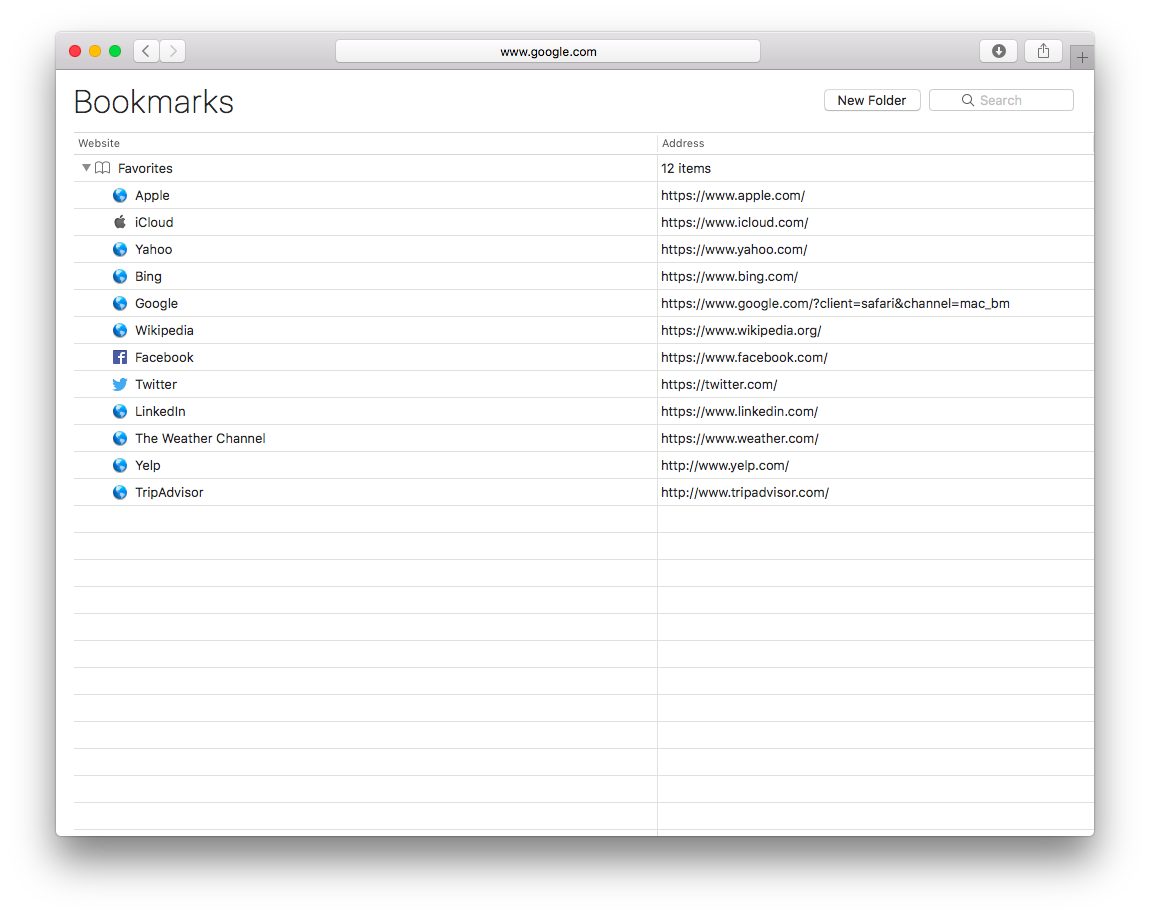The width and height of the screenshot is (1150, 916).
Task: Click the Safari forward arrow button
Action: 173,51
